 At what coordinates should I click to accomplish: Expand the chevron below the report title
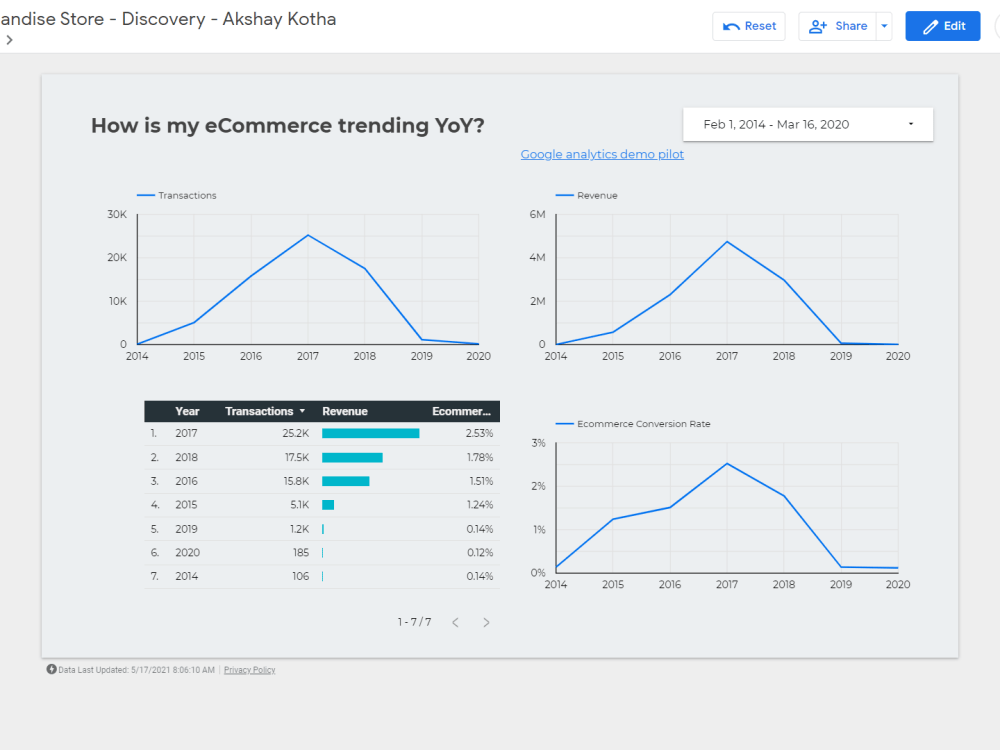(x=8, y=41)
